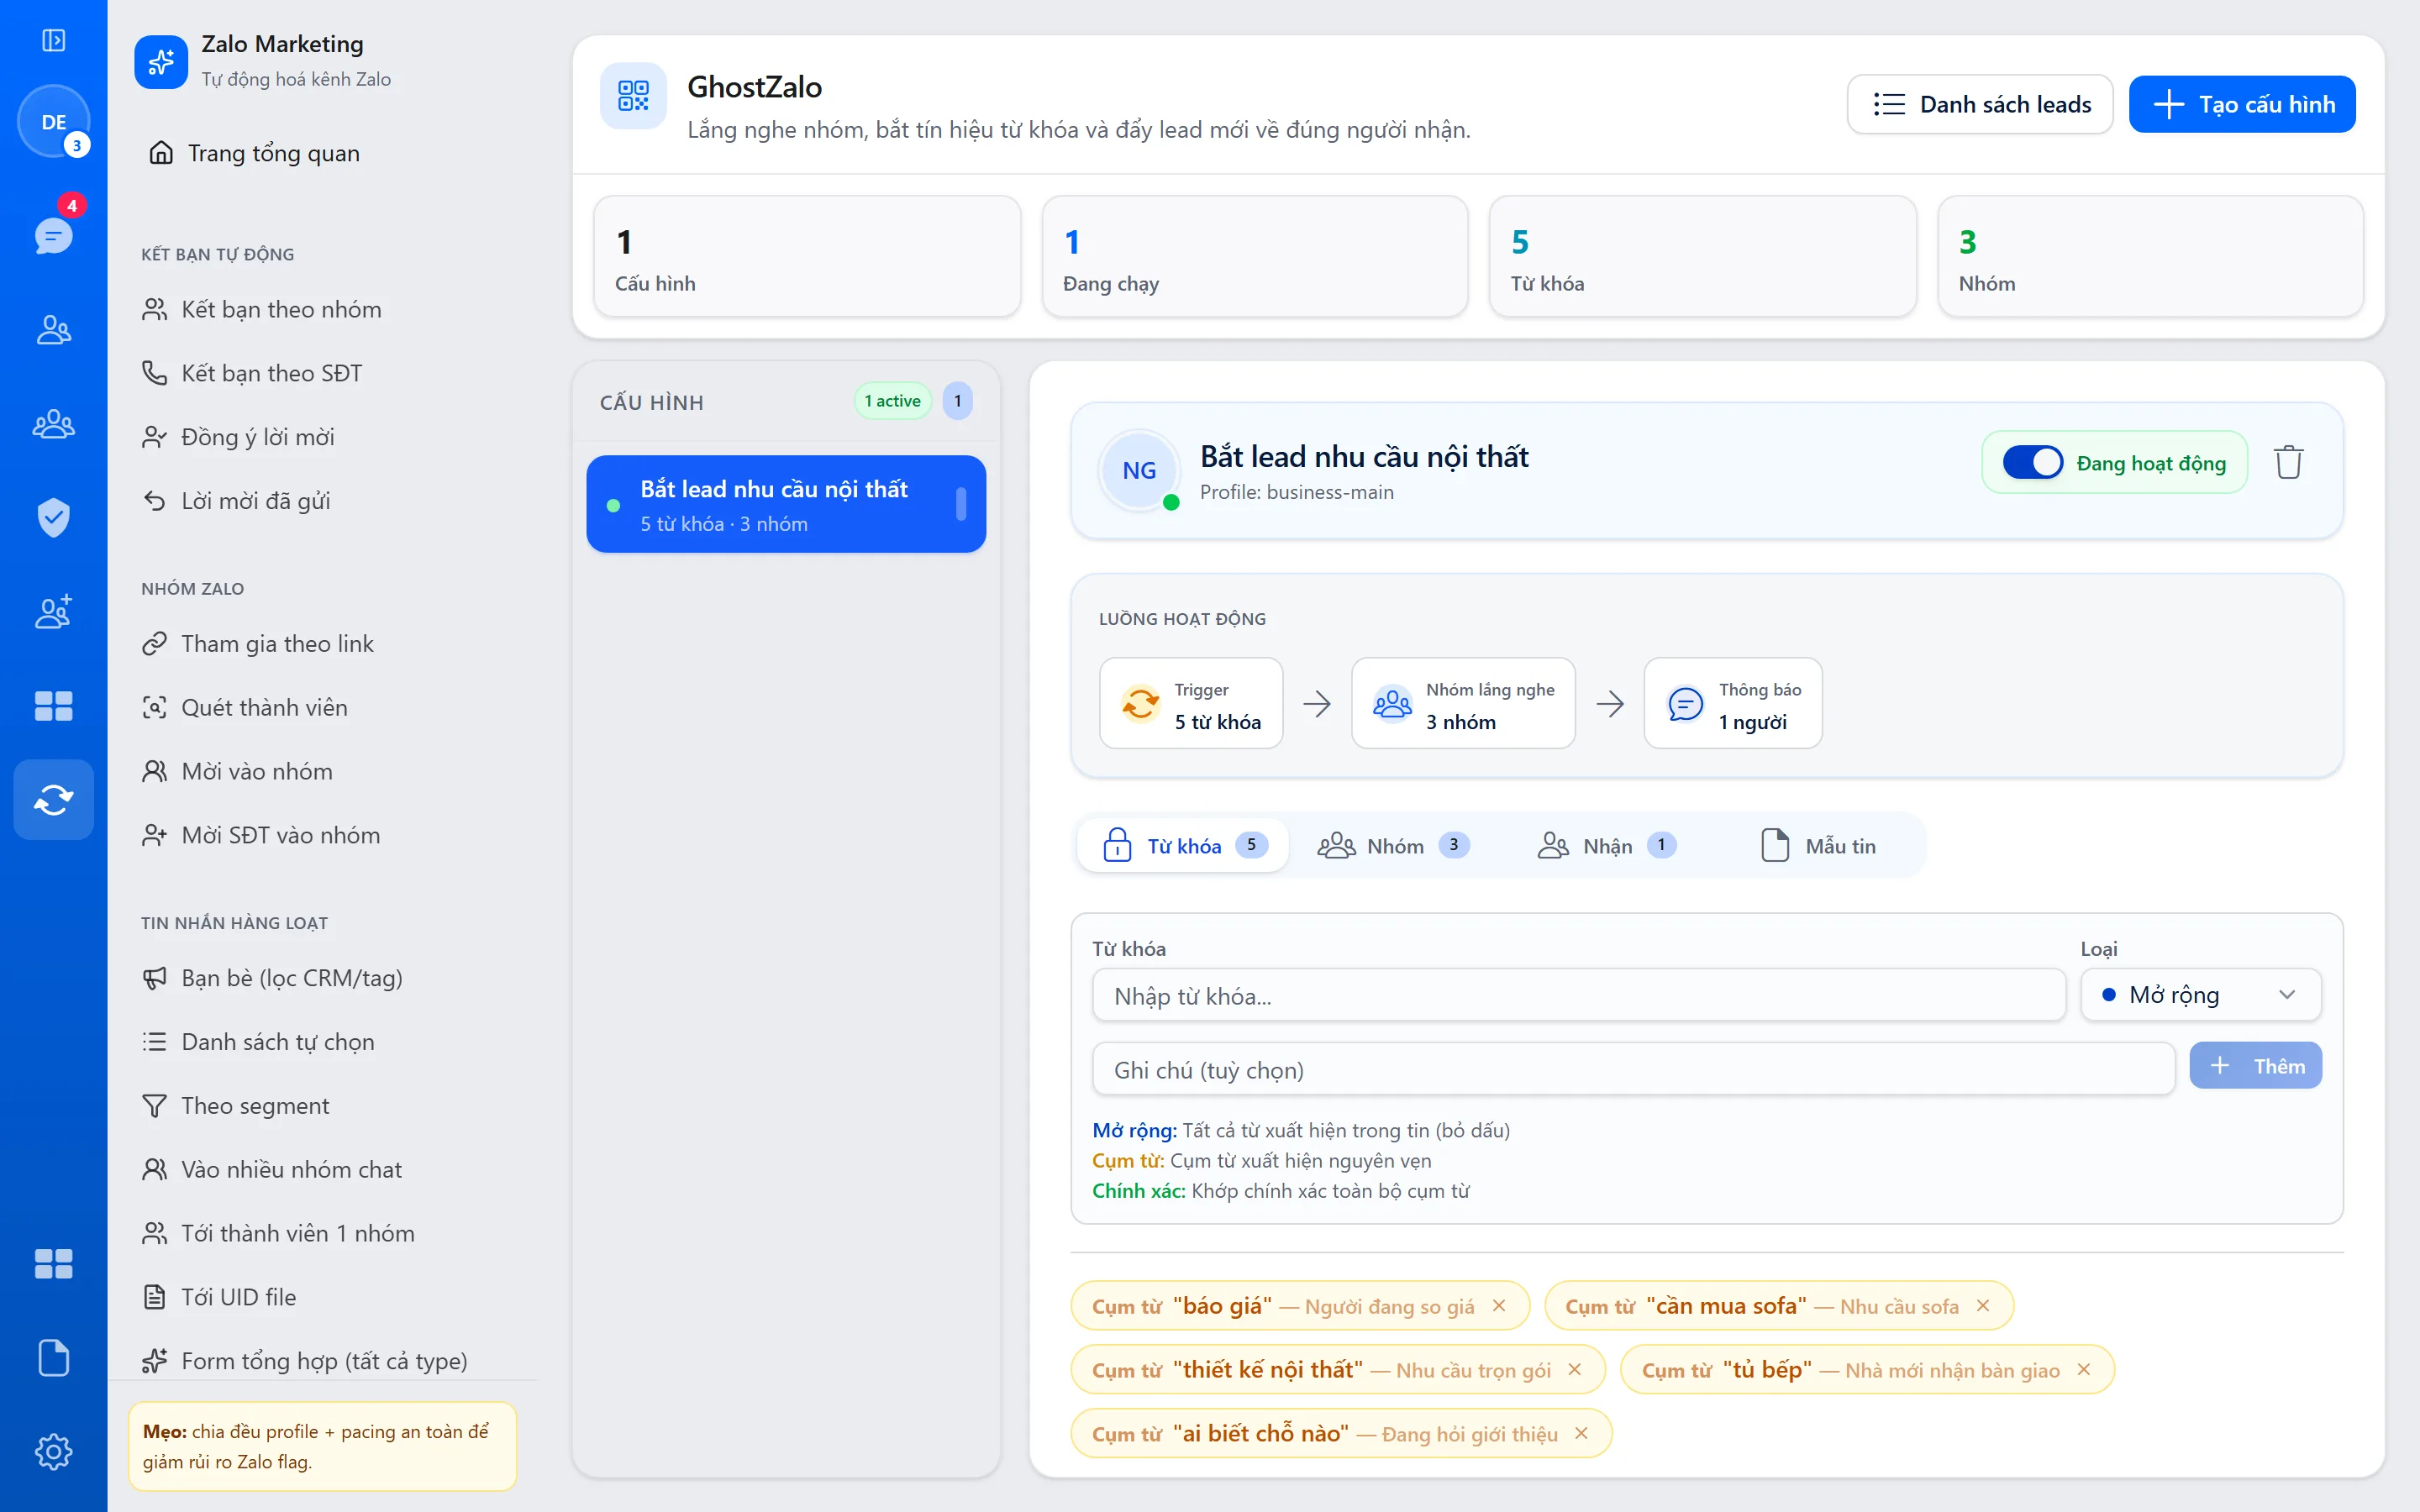
Task: Open the active sync arrows icon in rail
Action: [54, 799]
